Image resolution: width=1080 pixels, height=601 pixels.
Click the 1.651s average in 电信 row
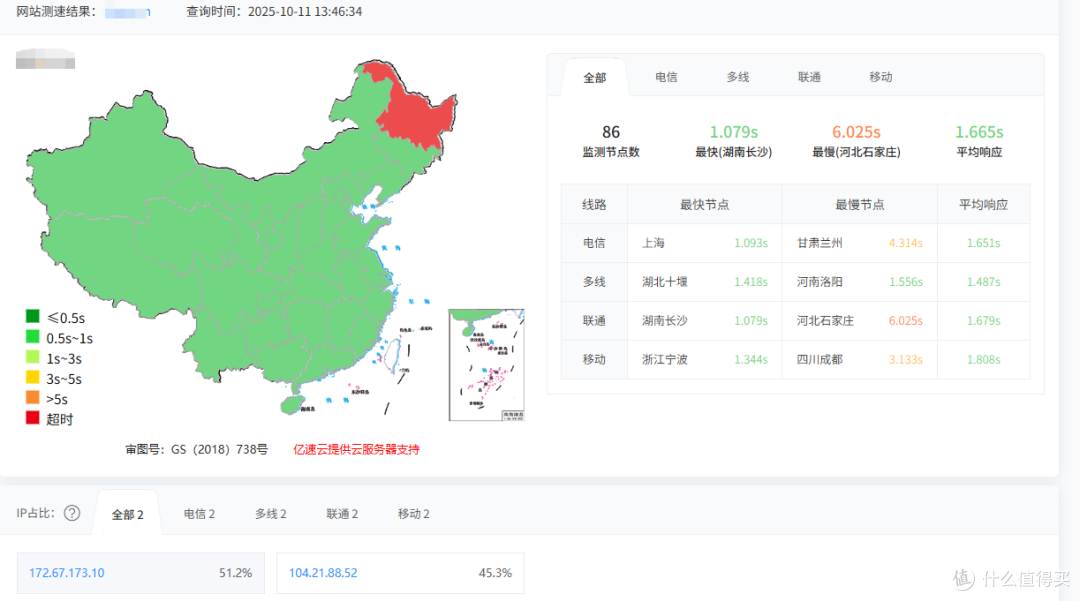click(984, 243)
